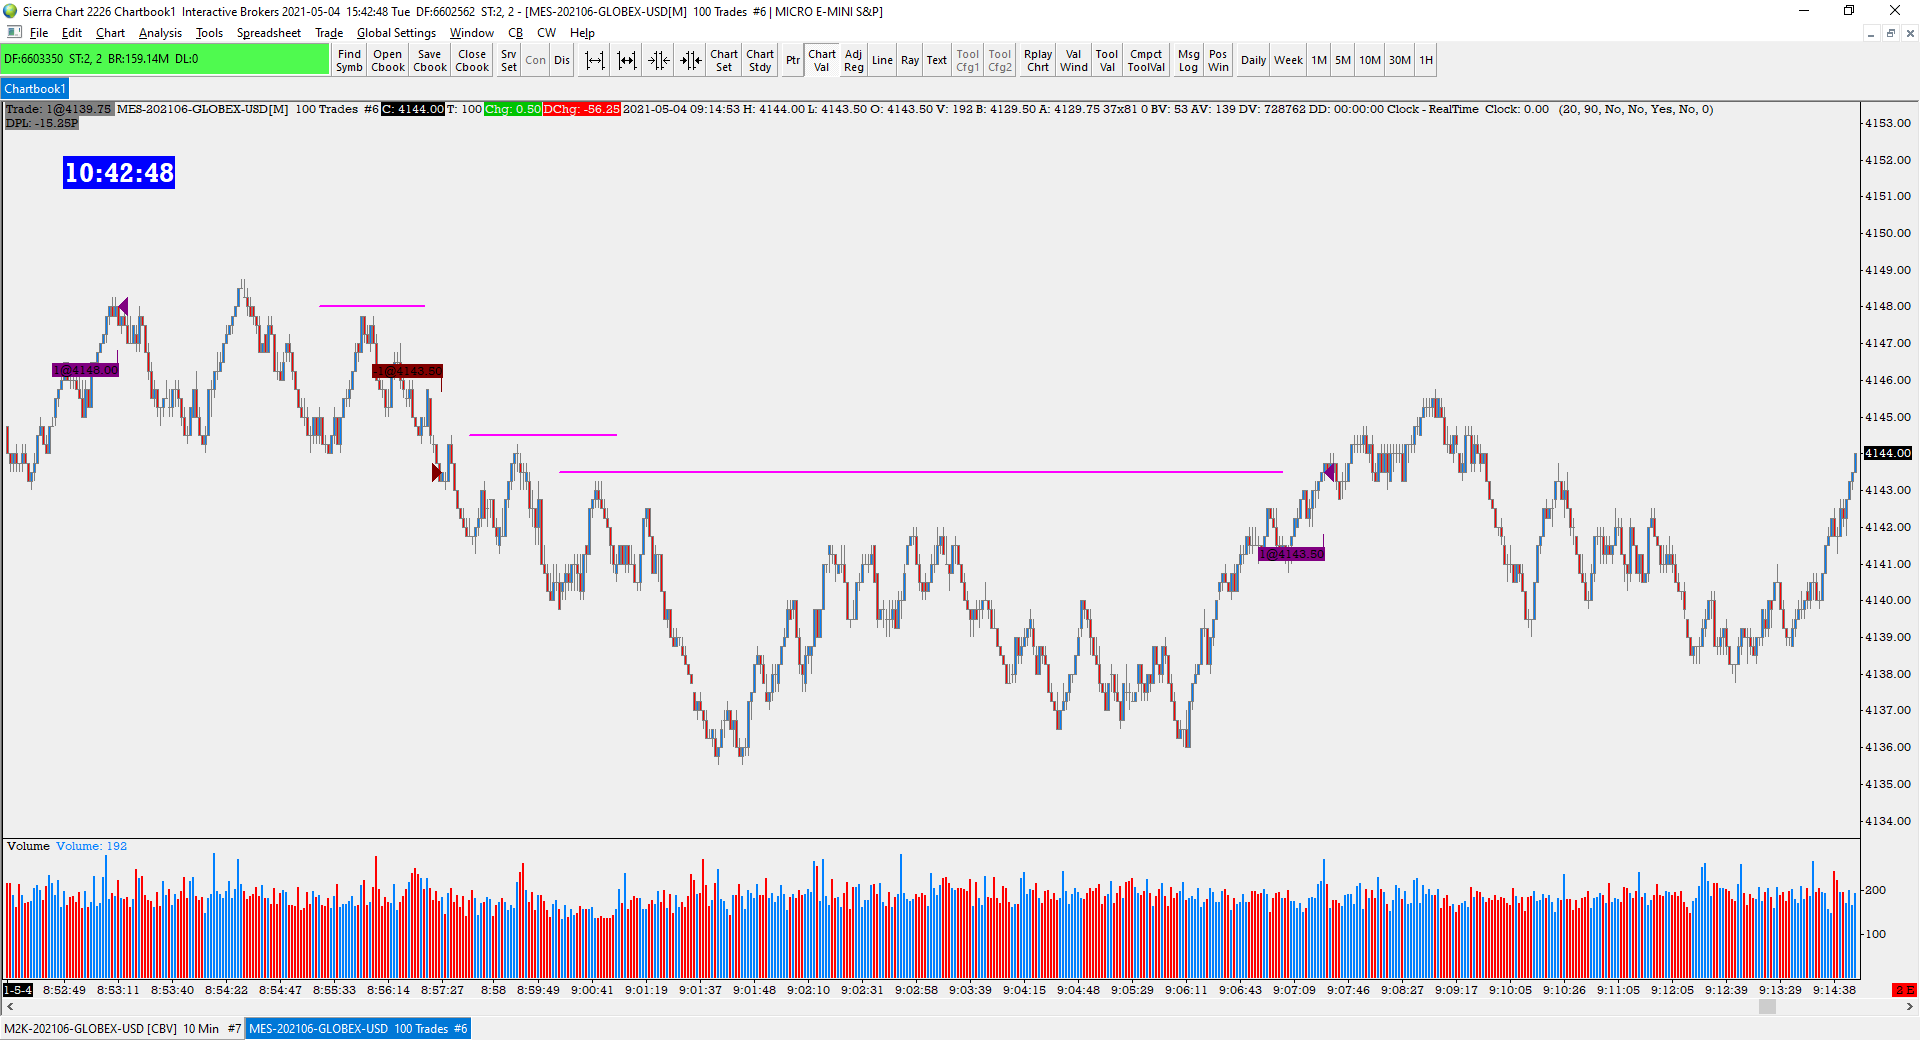
Task: Open the Pos Win window
Action: [1218, 60]
